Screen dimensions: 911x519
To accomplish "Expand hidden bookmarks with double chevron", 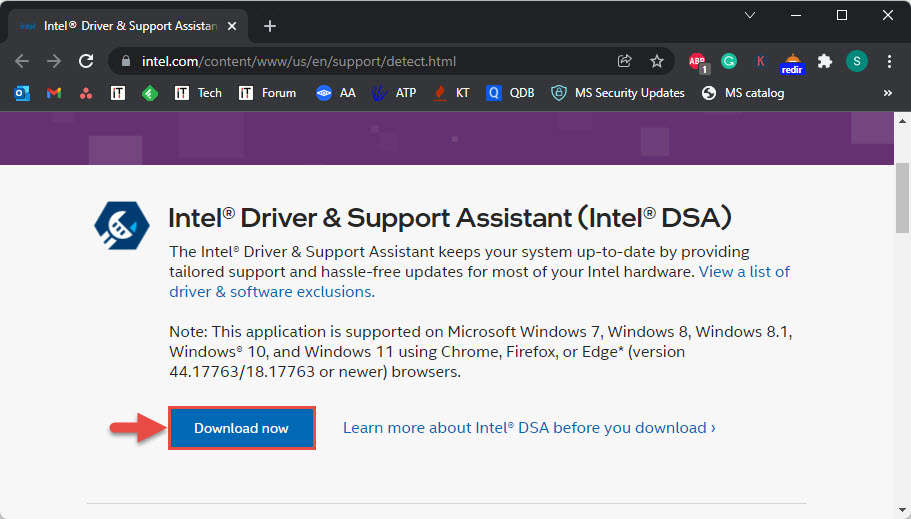I will [887, 93].
